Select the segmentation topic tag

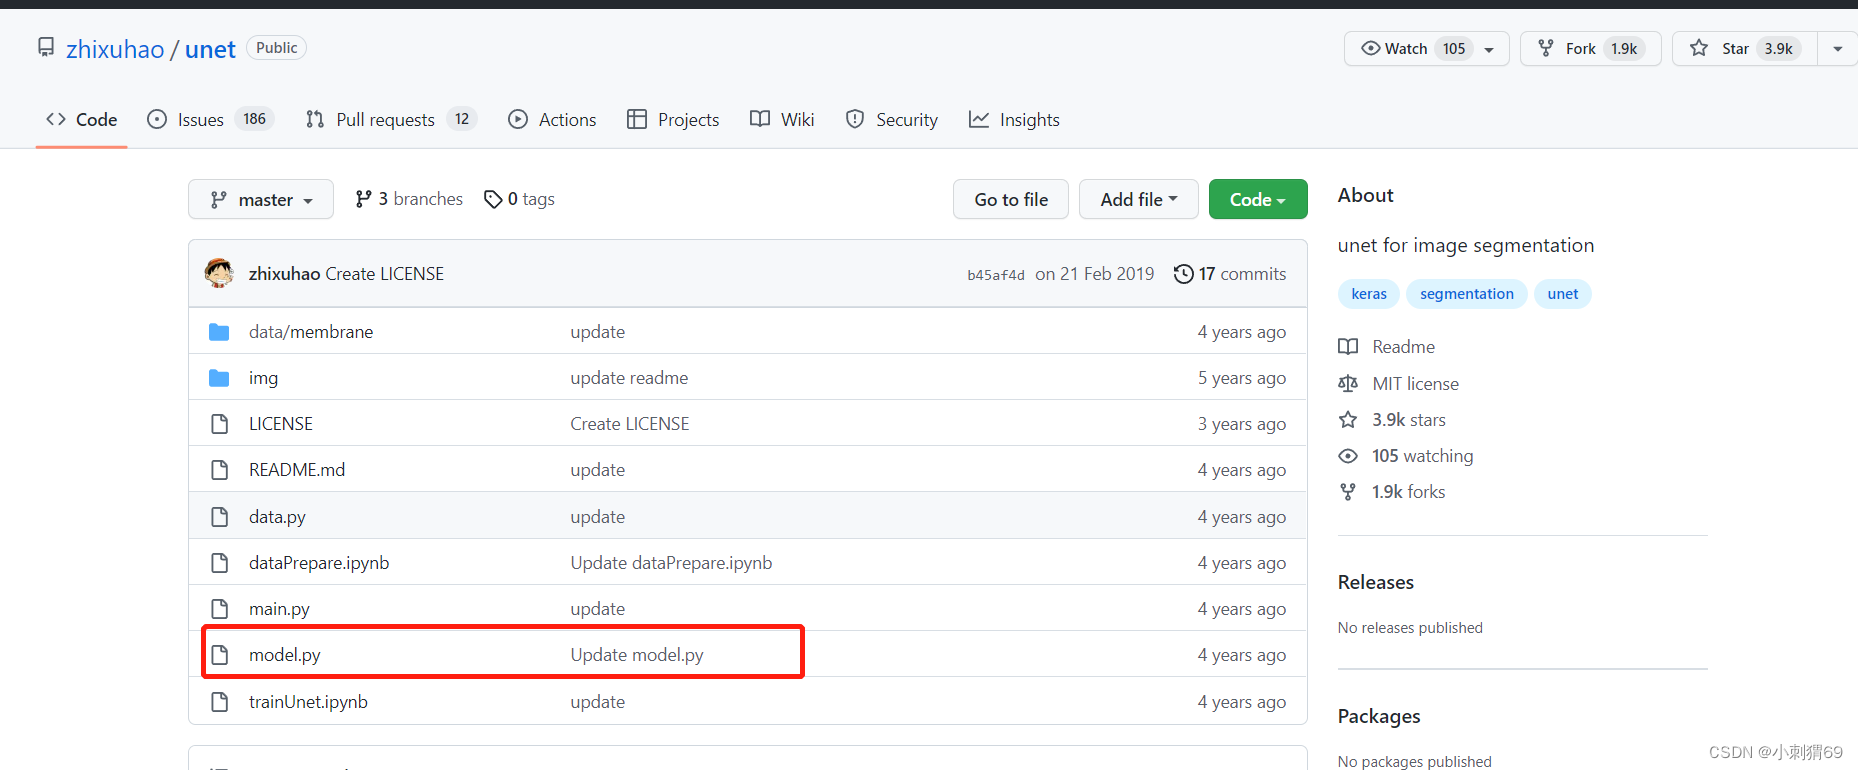coord(1467,294)
